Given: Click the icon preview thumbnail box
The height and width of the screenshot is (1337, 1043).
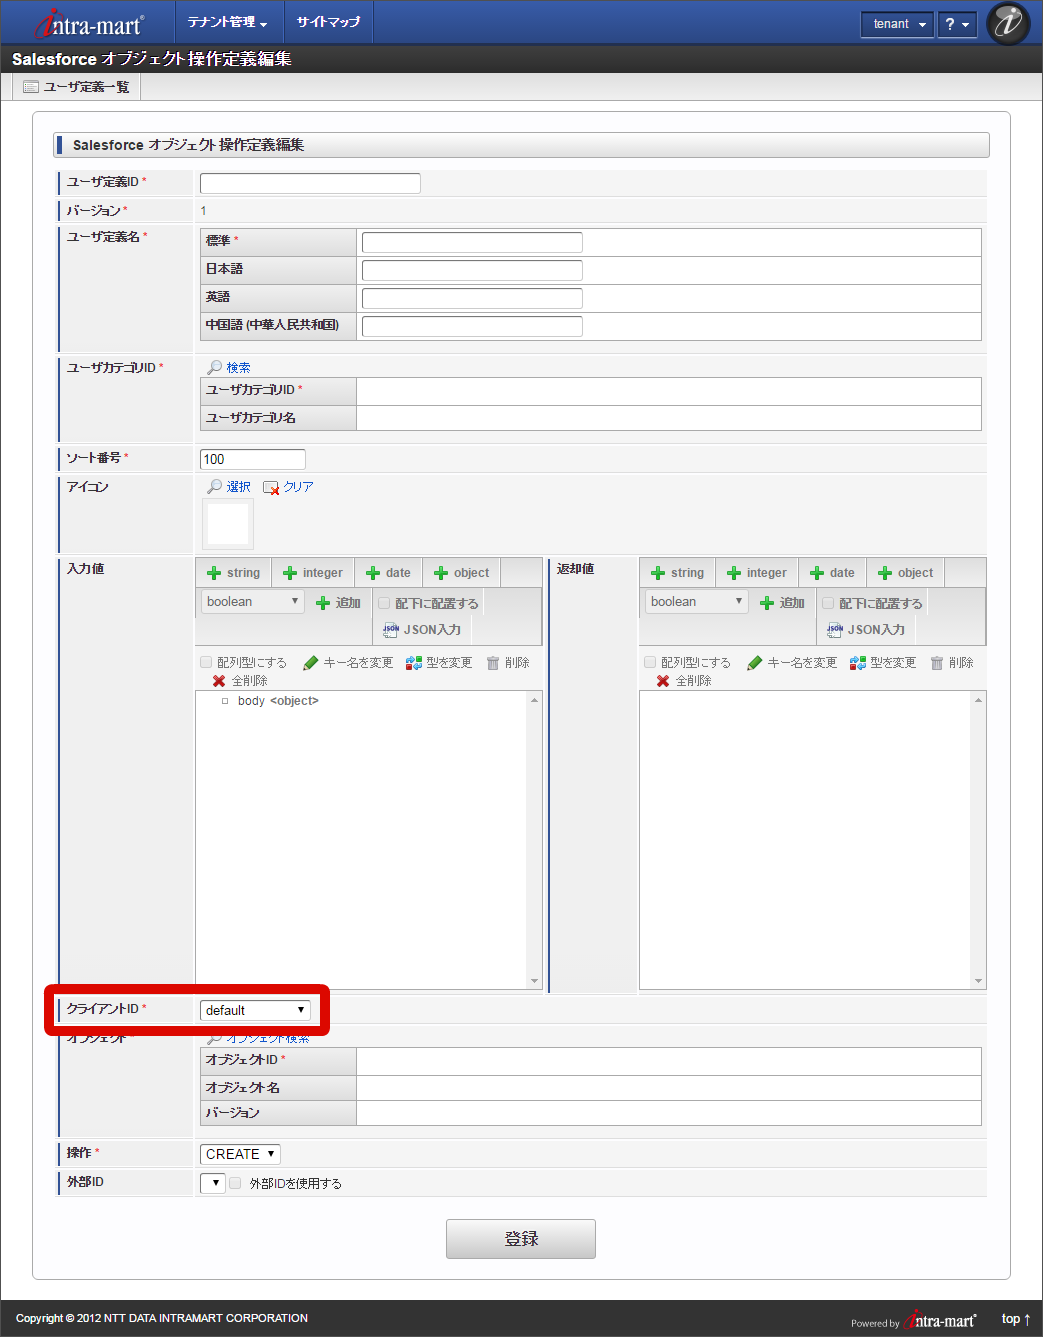Looking at the screenshot, I should (228, 524).
